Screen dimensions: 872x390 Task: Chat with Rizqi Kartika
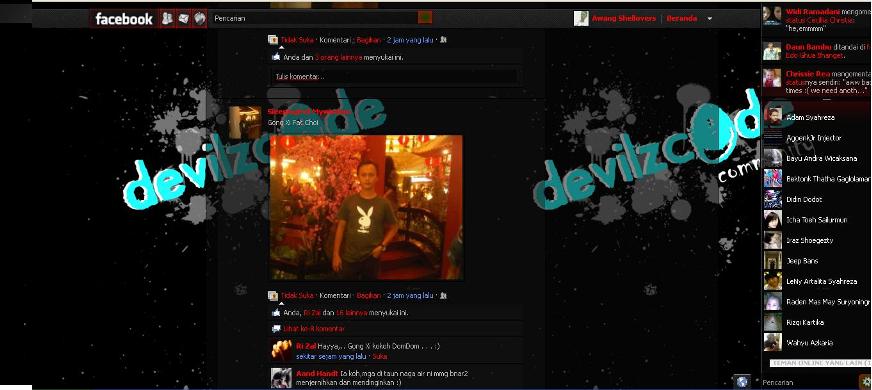pyautogui.click(x=817, y=322)
